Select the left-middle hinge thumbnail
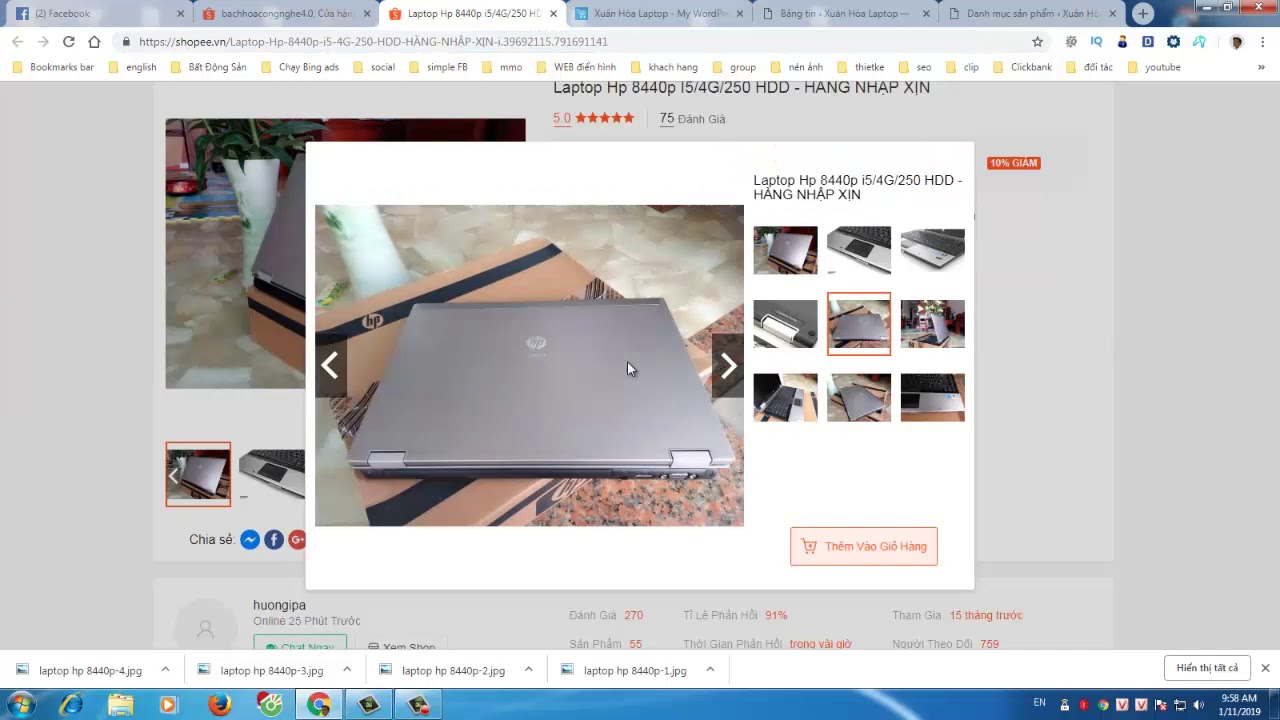Viewport: 1280px width, 720px height. [785, 324]
